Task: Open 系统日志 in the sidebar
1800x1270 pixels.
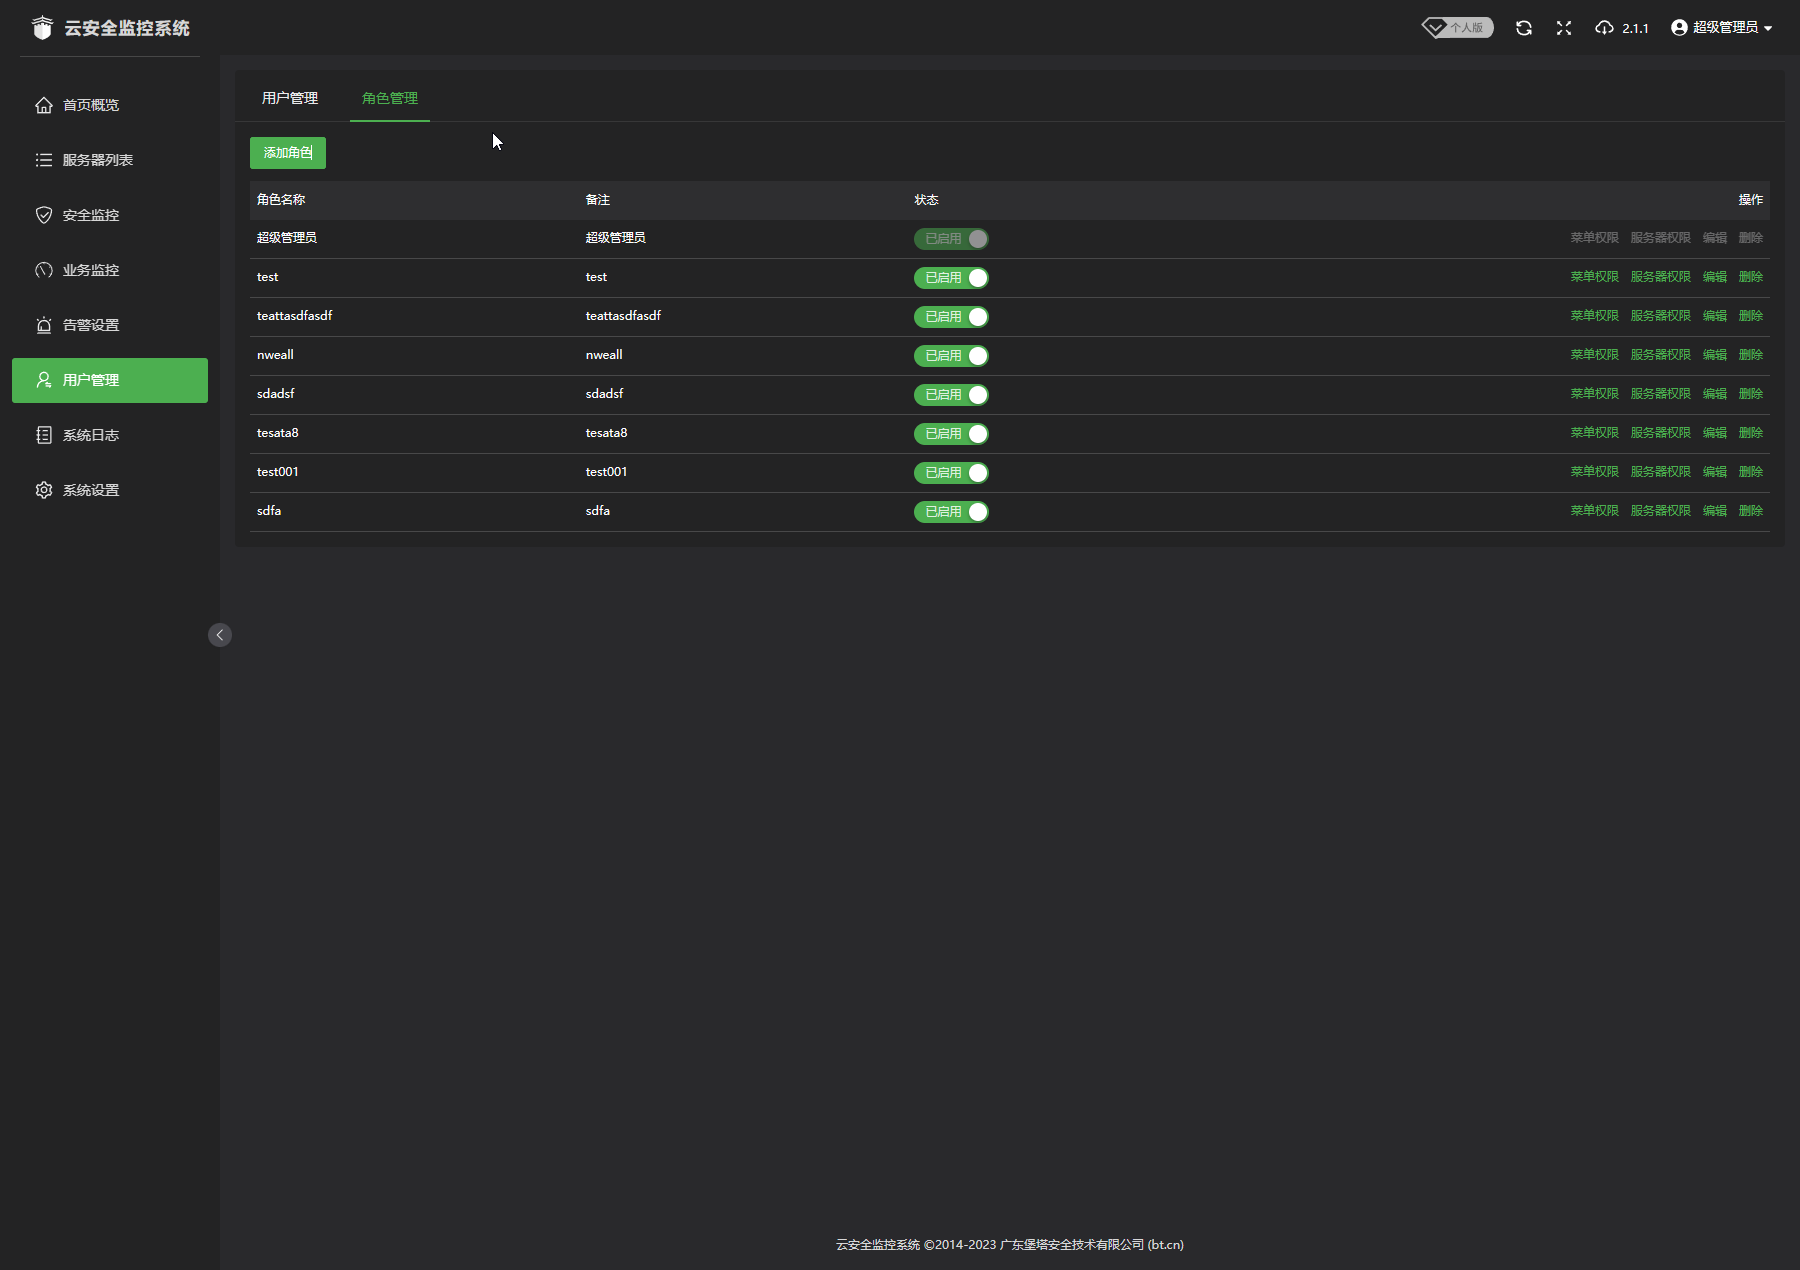Action: pyautogui.click(x=90, y=435)
